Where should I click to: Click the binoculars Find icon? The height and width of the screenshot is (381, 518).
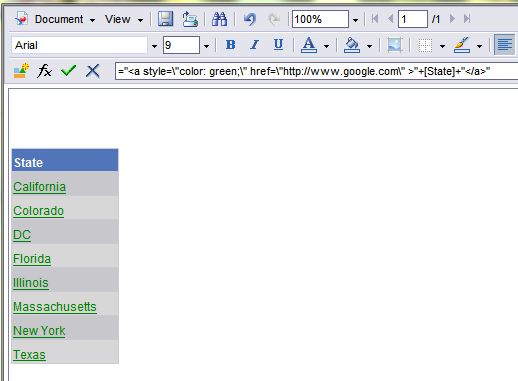219,19
